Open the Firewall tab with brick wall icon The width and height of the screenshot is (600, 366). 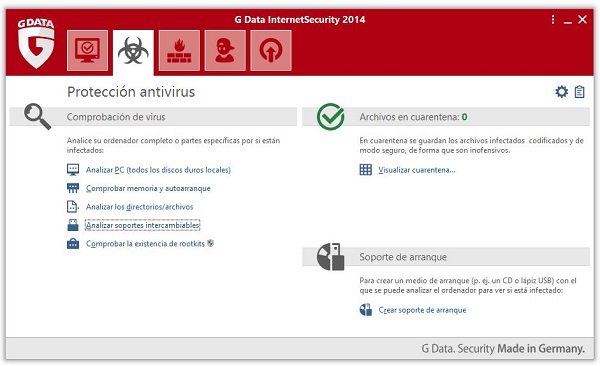tap(179, 51)
